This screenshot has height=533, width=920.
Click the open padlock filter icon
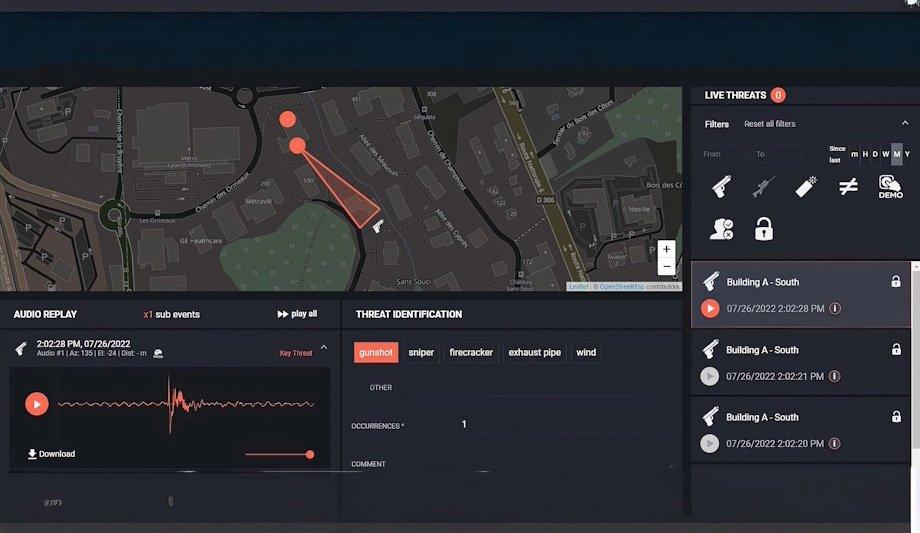[763, 229]
